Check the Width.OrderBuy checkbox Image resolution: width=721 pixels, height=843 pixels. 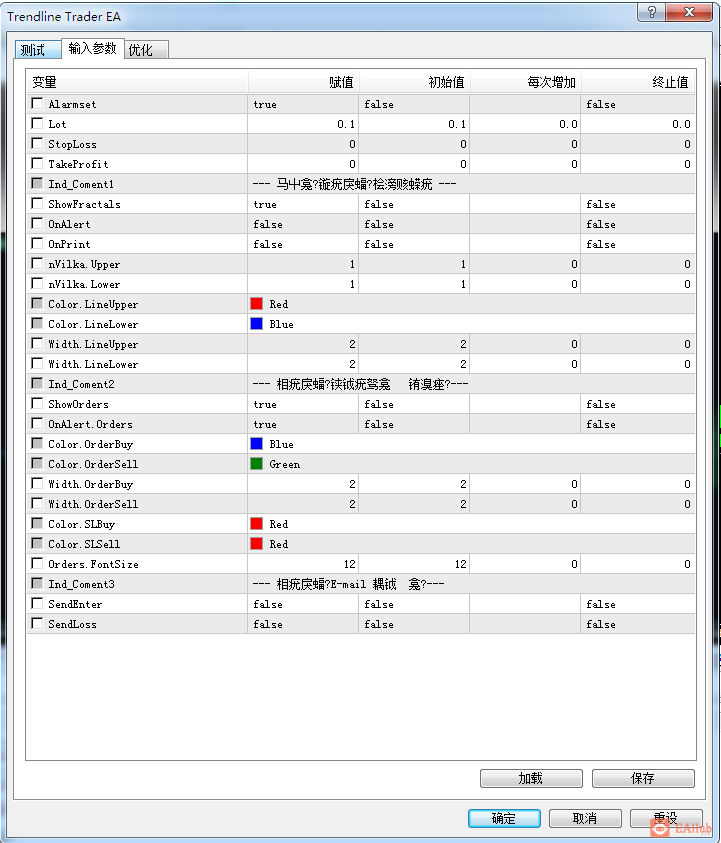pyautogui.click(x=37, y=483)
